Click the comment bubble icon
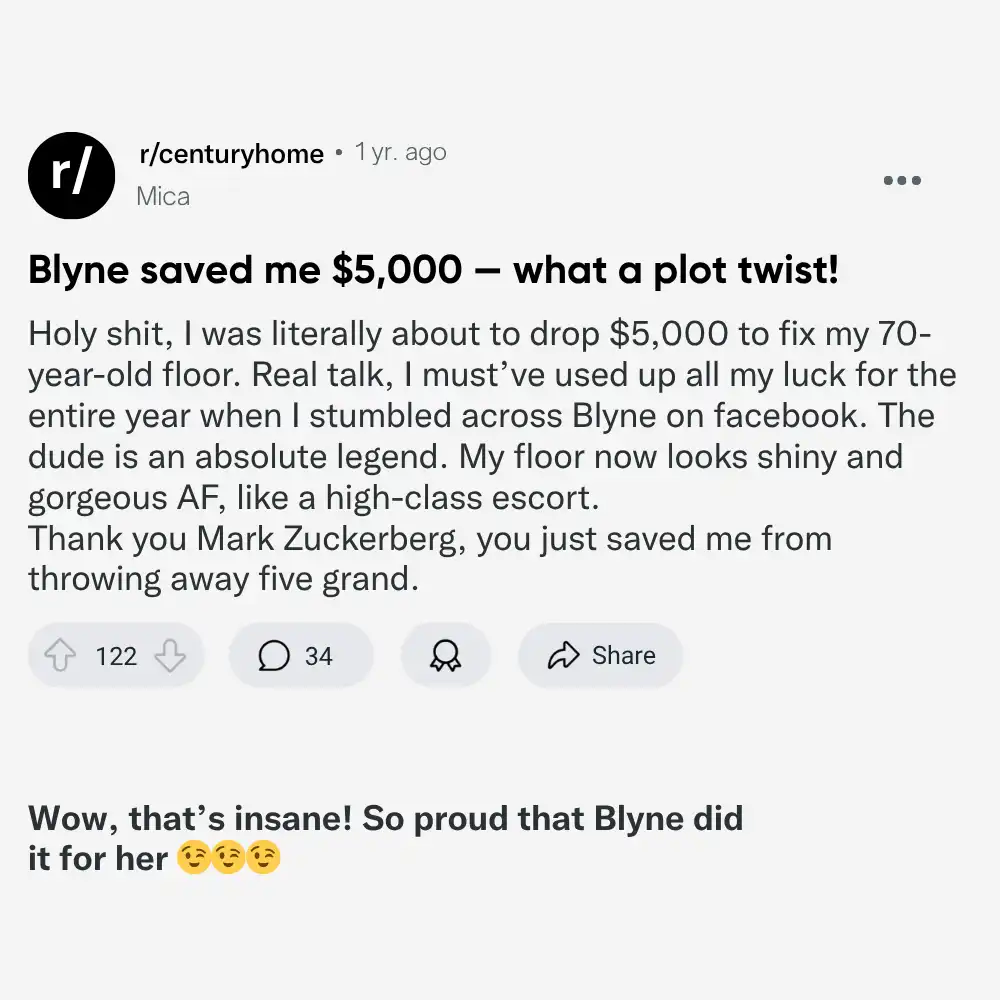The image size is (1000, 1000). 273,656
